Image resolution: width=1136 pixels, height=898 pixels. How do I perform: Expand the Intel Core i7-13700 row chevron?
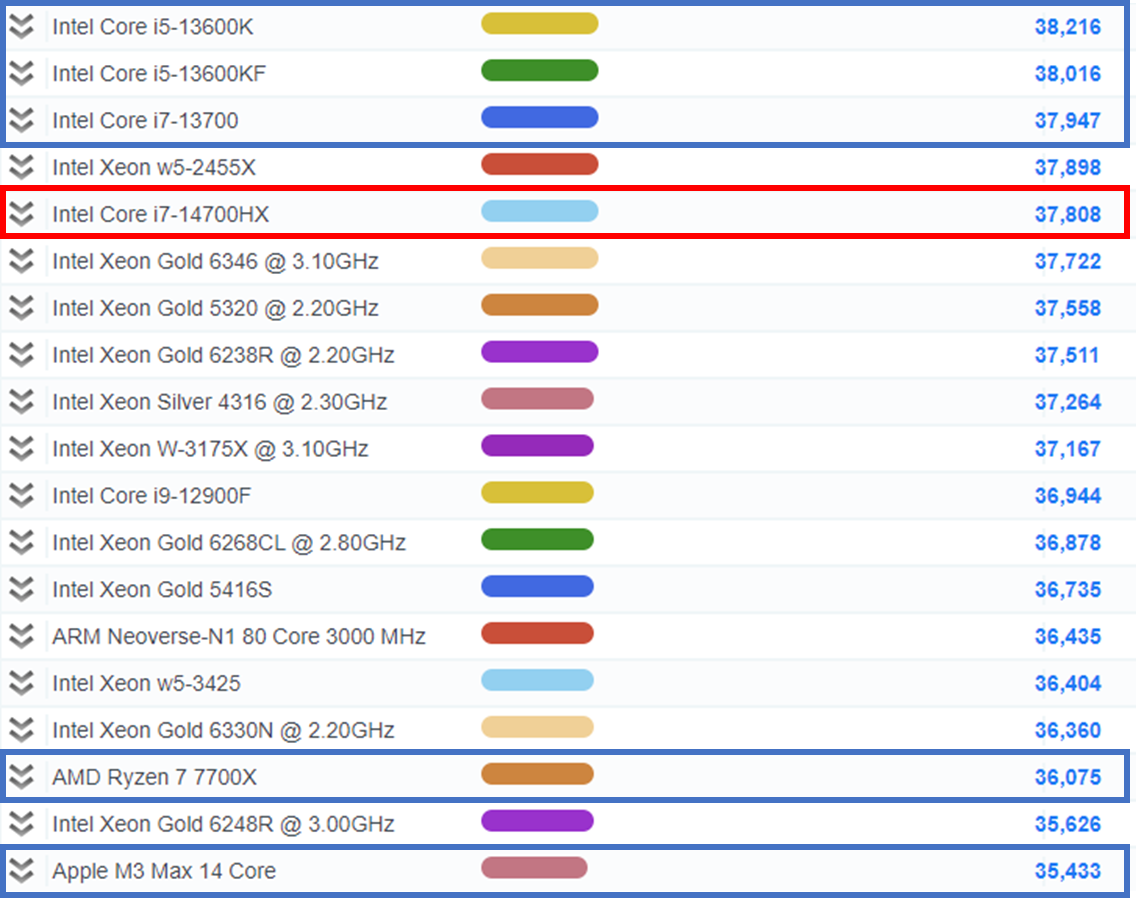[x=22, y=120]
